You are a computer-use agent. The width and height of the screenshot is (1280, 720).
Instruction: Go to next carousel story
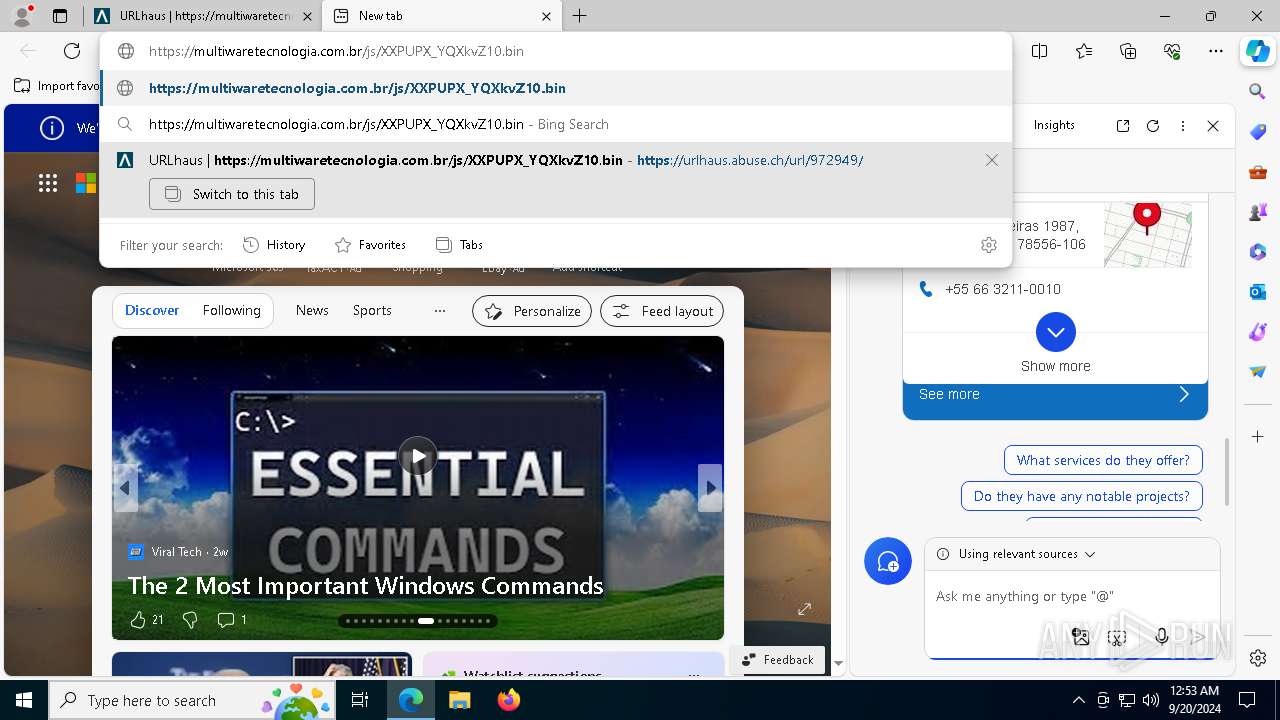[710, 488]
